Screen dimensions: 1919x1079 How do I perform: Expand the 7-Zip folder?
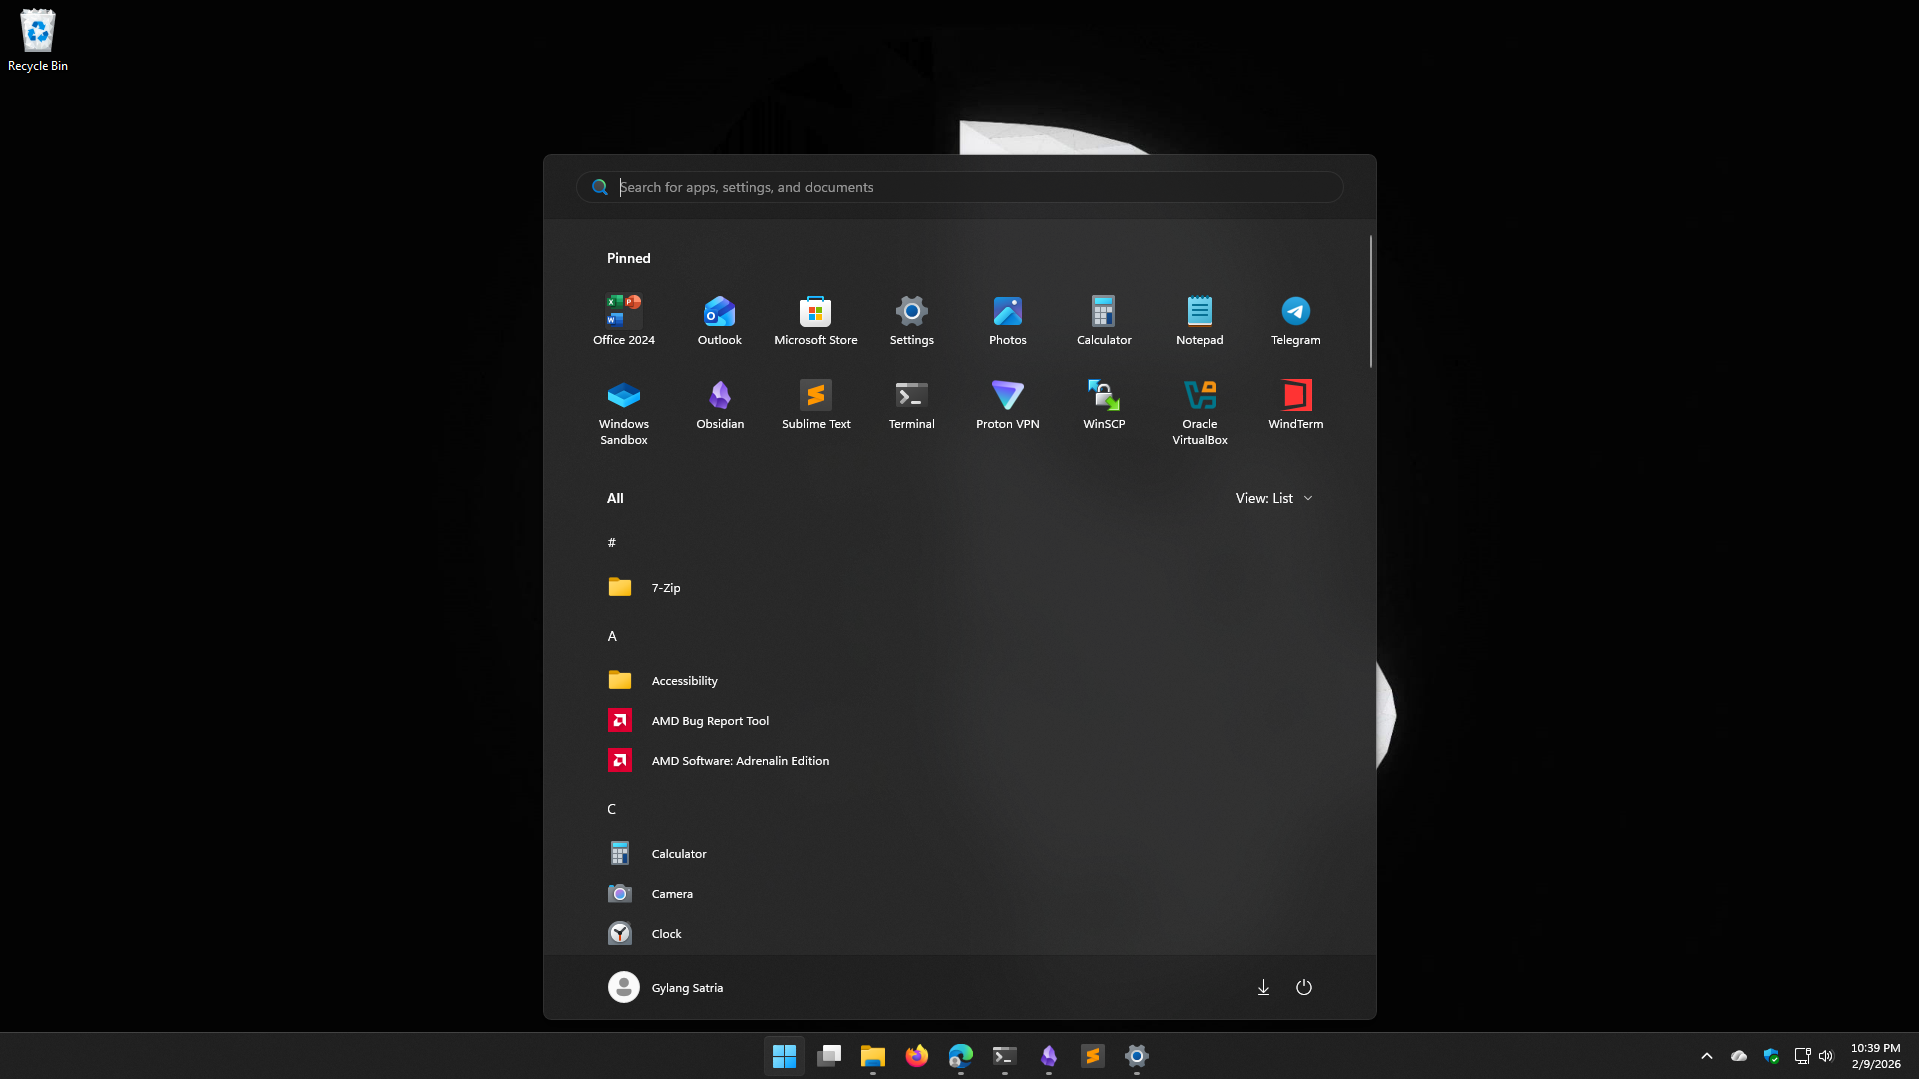665,588
